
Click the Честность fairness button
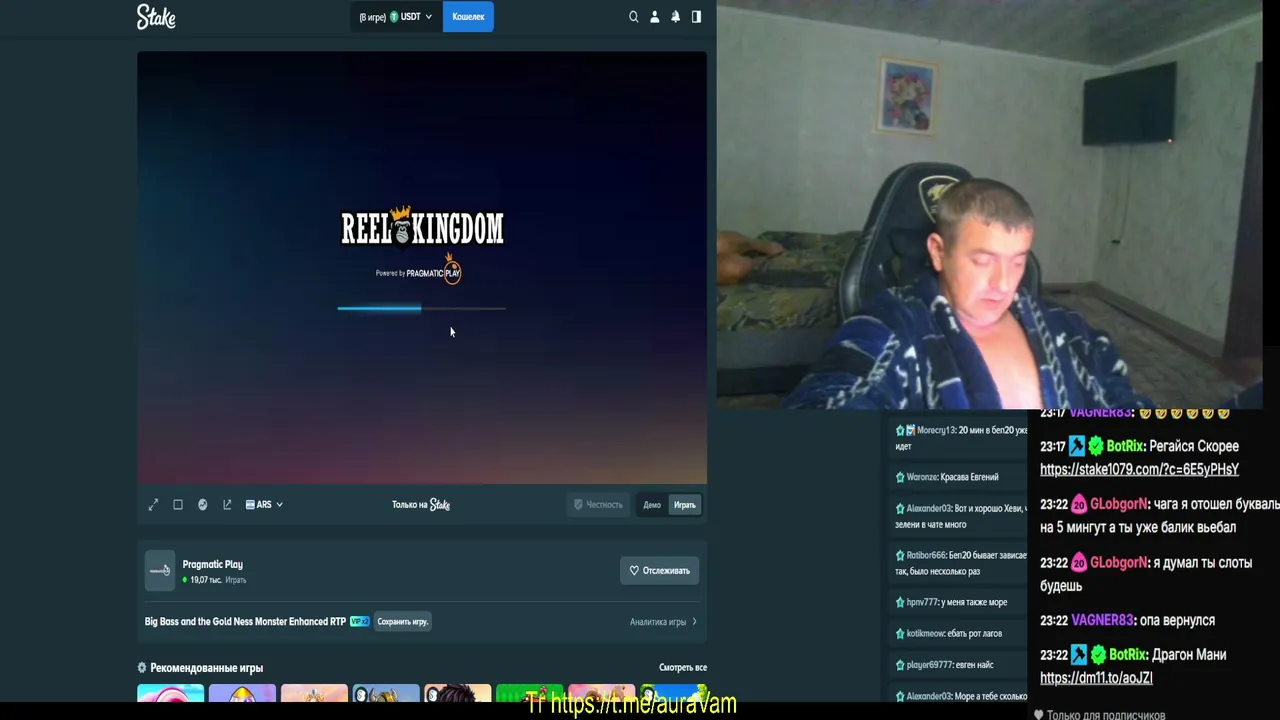tap(598, 505)
